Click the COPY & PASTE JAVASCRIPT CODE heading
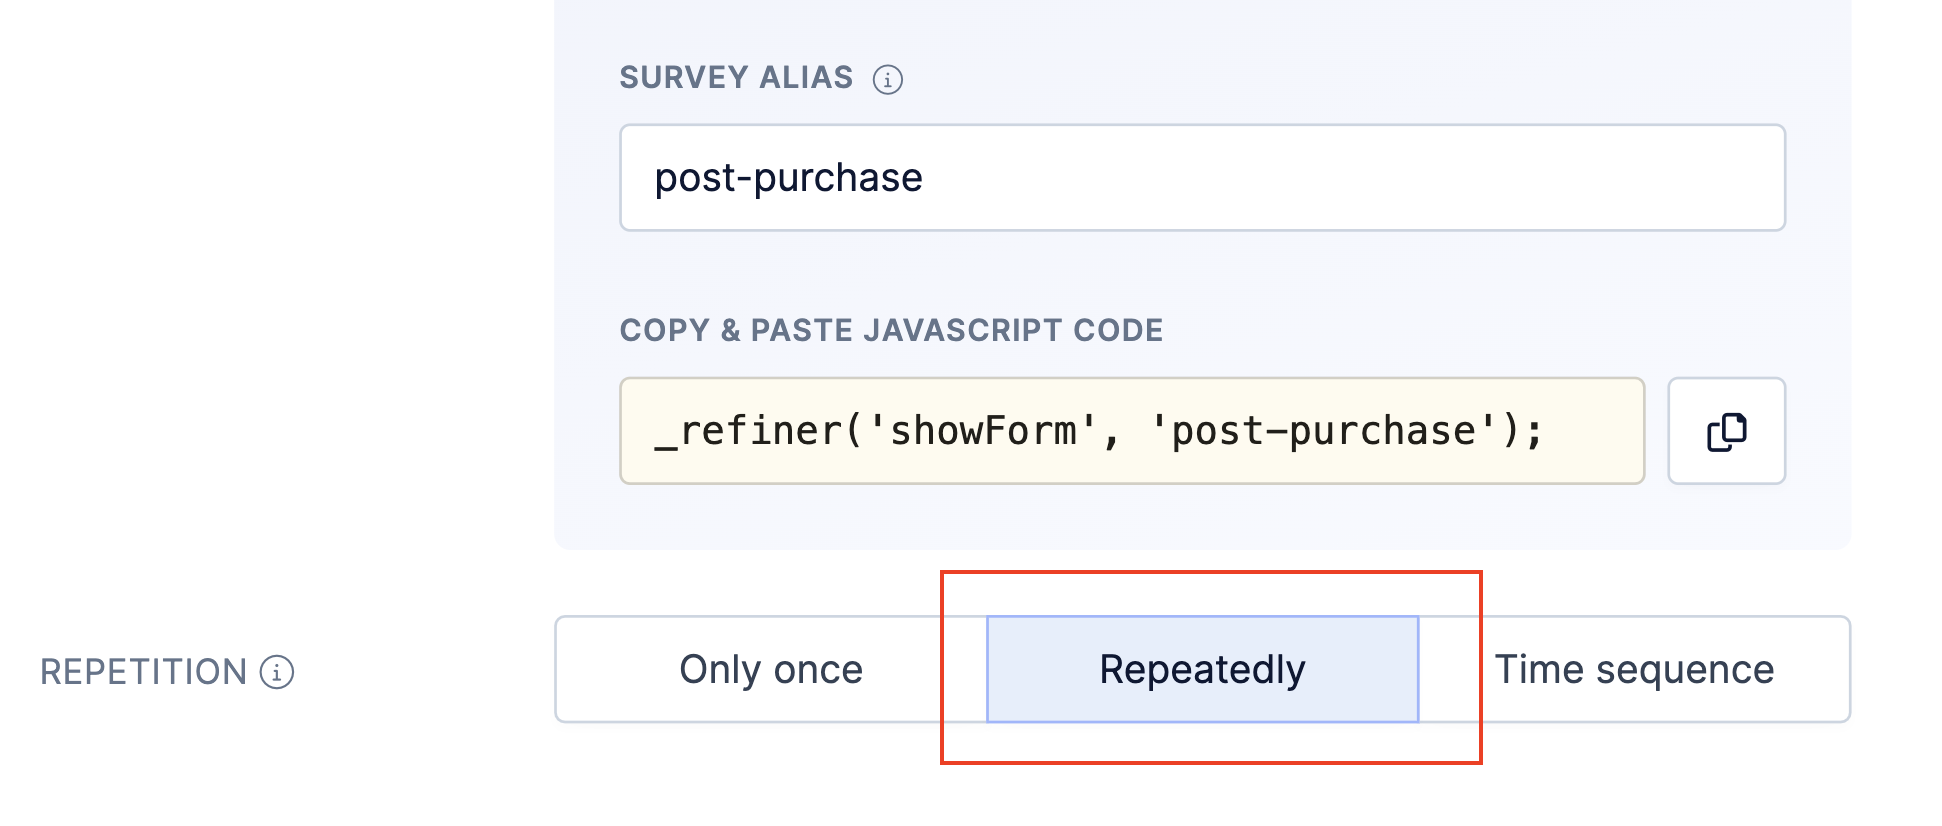 (891, 330)
